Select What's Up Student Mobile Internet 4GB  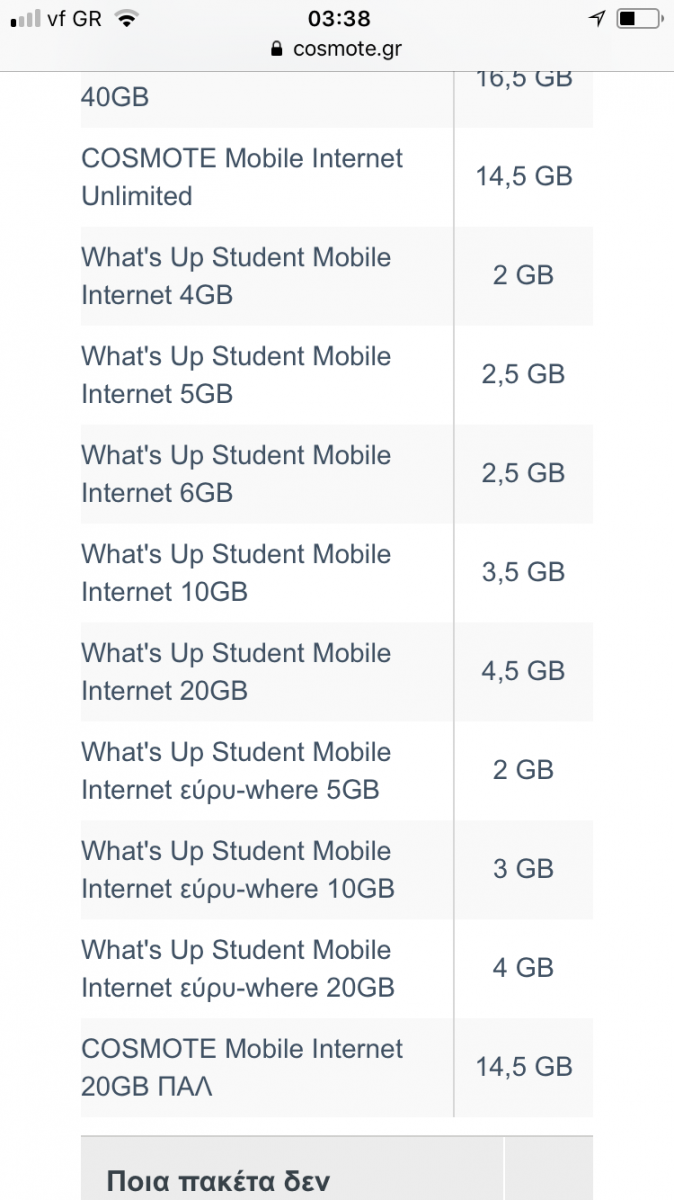(x=236, y=276)
